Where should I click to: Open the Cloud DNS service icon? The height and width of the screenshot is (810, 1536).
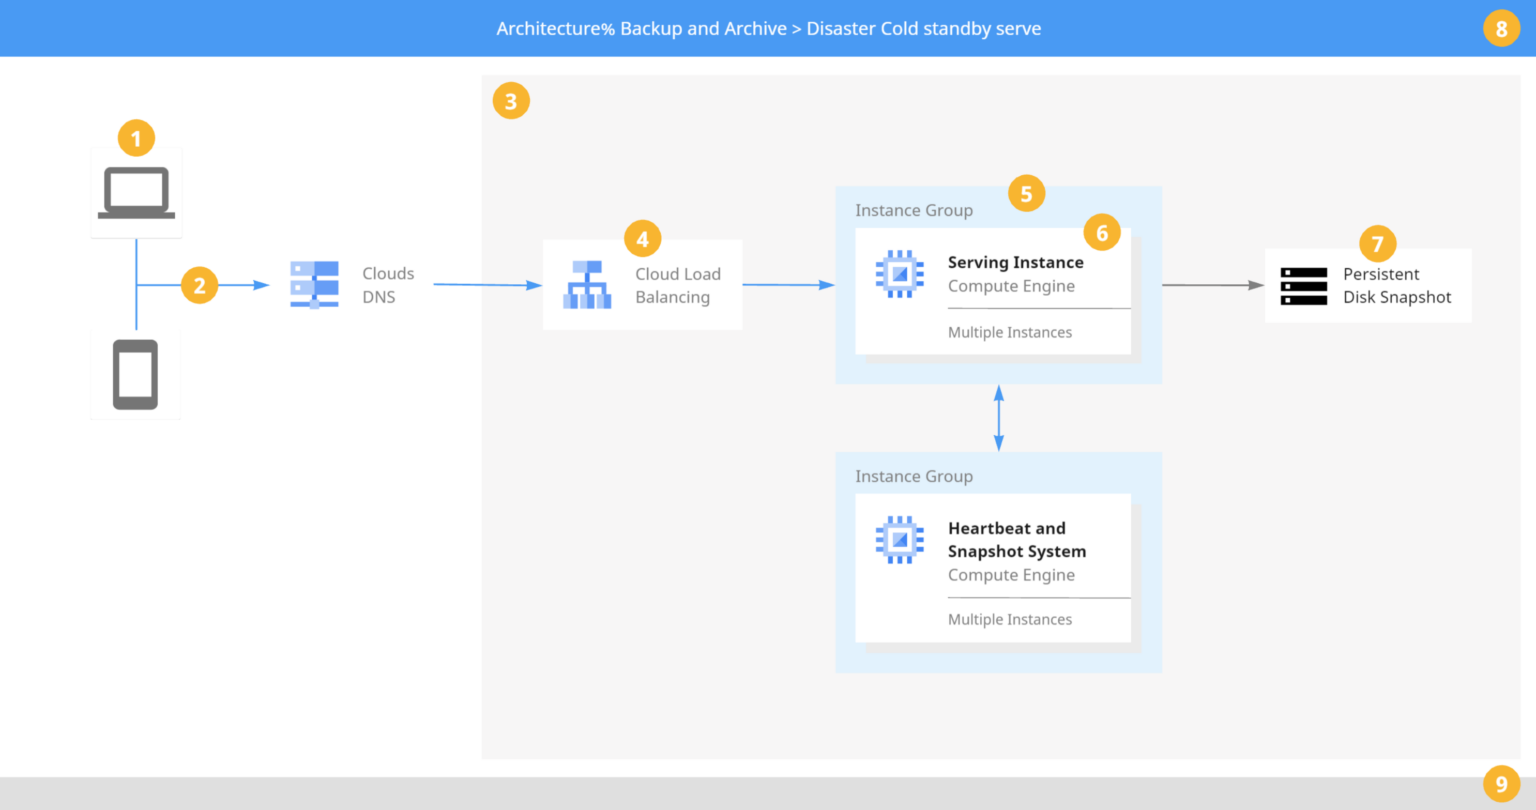(x=313, y=284)
